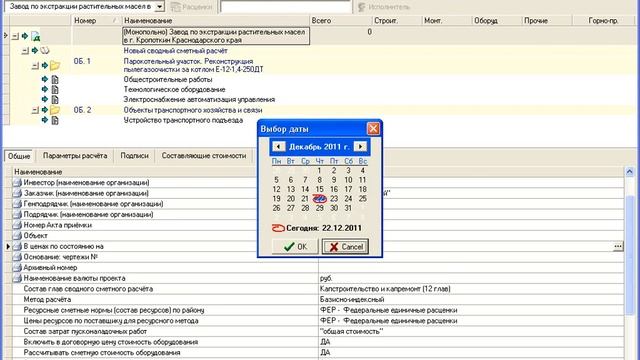This screenshot has height=360, width=640.
Task: Click the Инвестор row property icon
Action: (17, 182)
